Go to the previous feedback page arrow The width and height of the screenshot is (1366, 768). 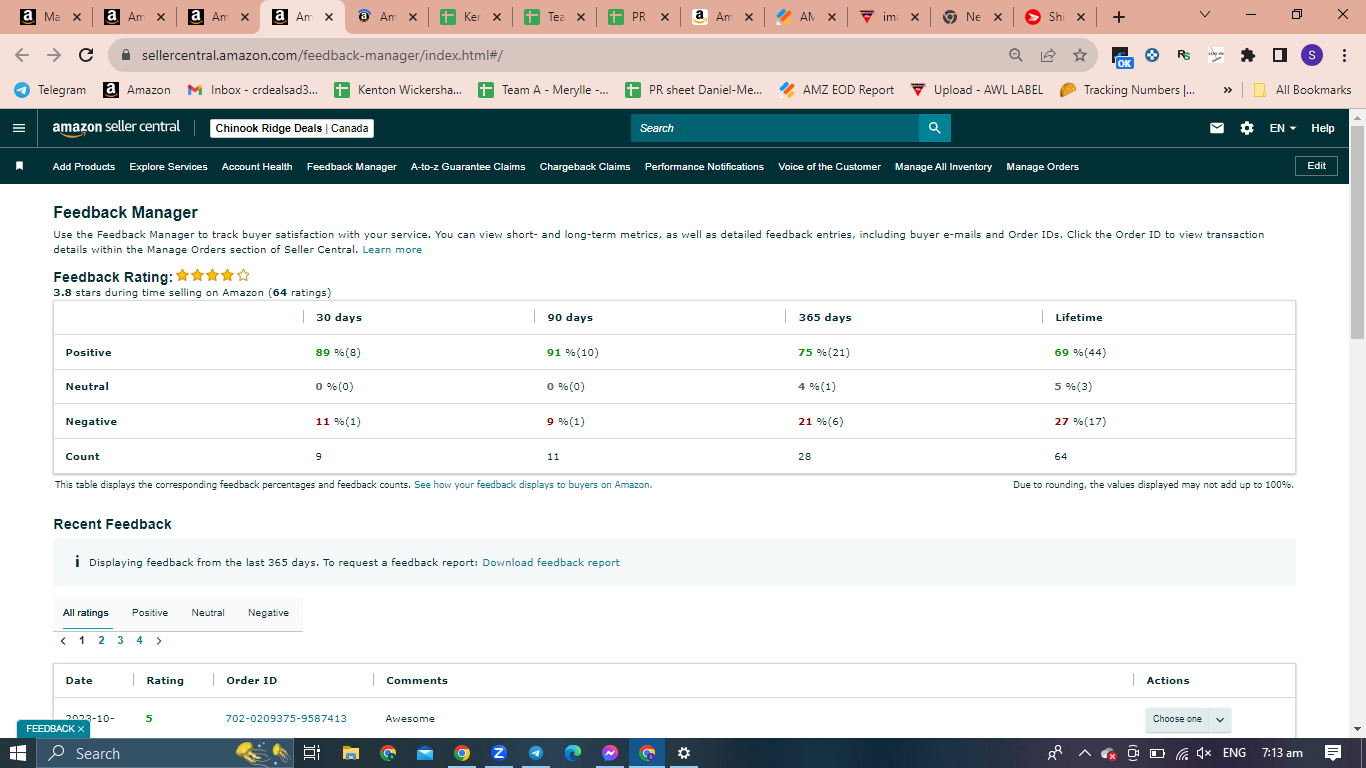[x=63, y=641]
